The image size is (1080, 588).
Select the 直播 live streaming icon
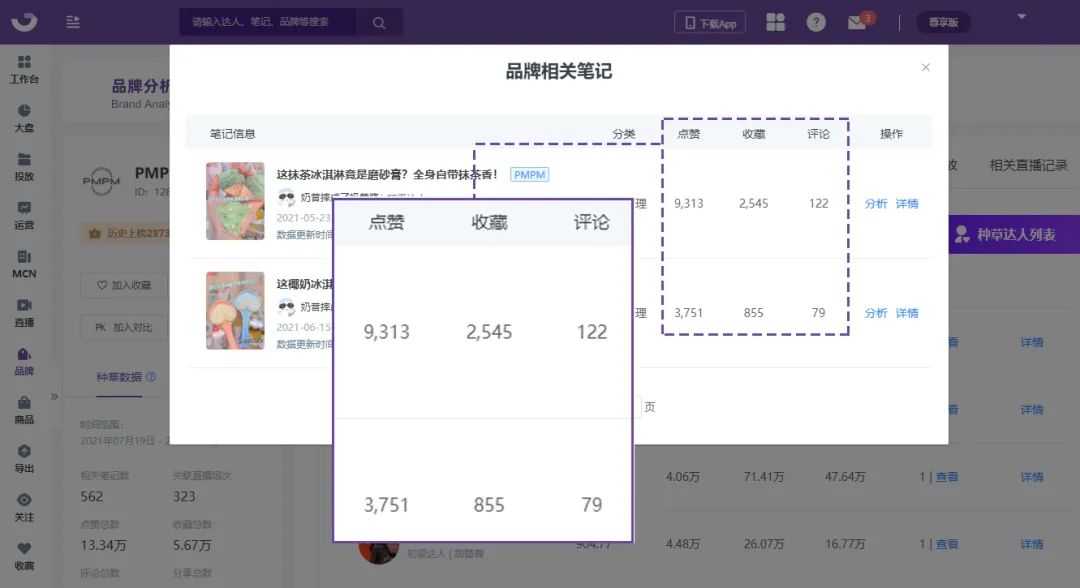[x=24, y=312]
